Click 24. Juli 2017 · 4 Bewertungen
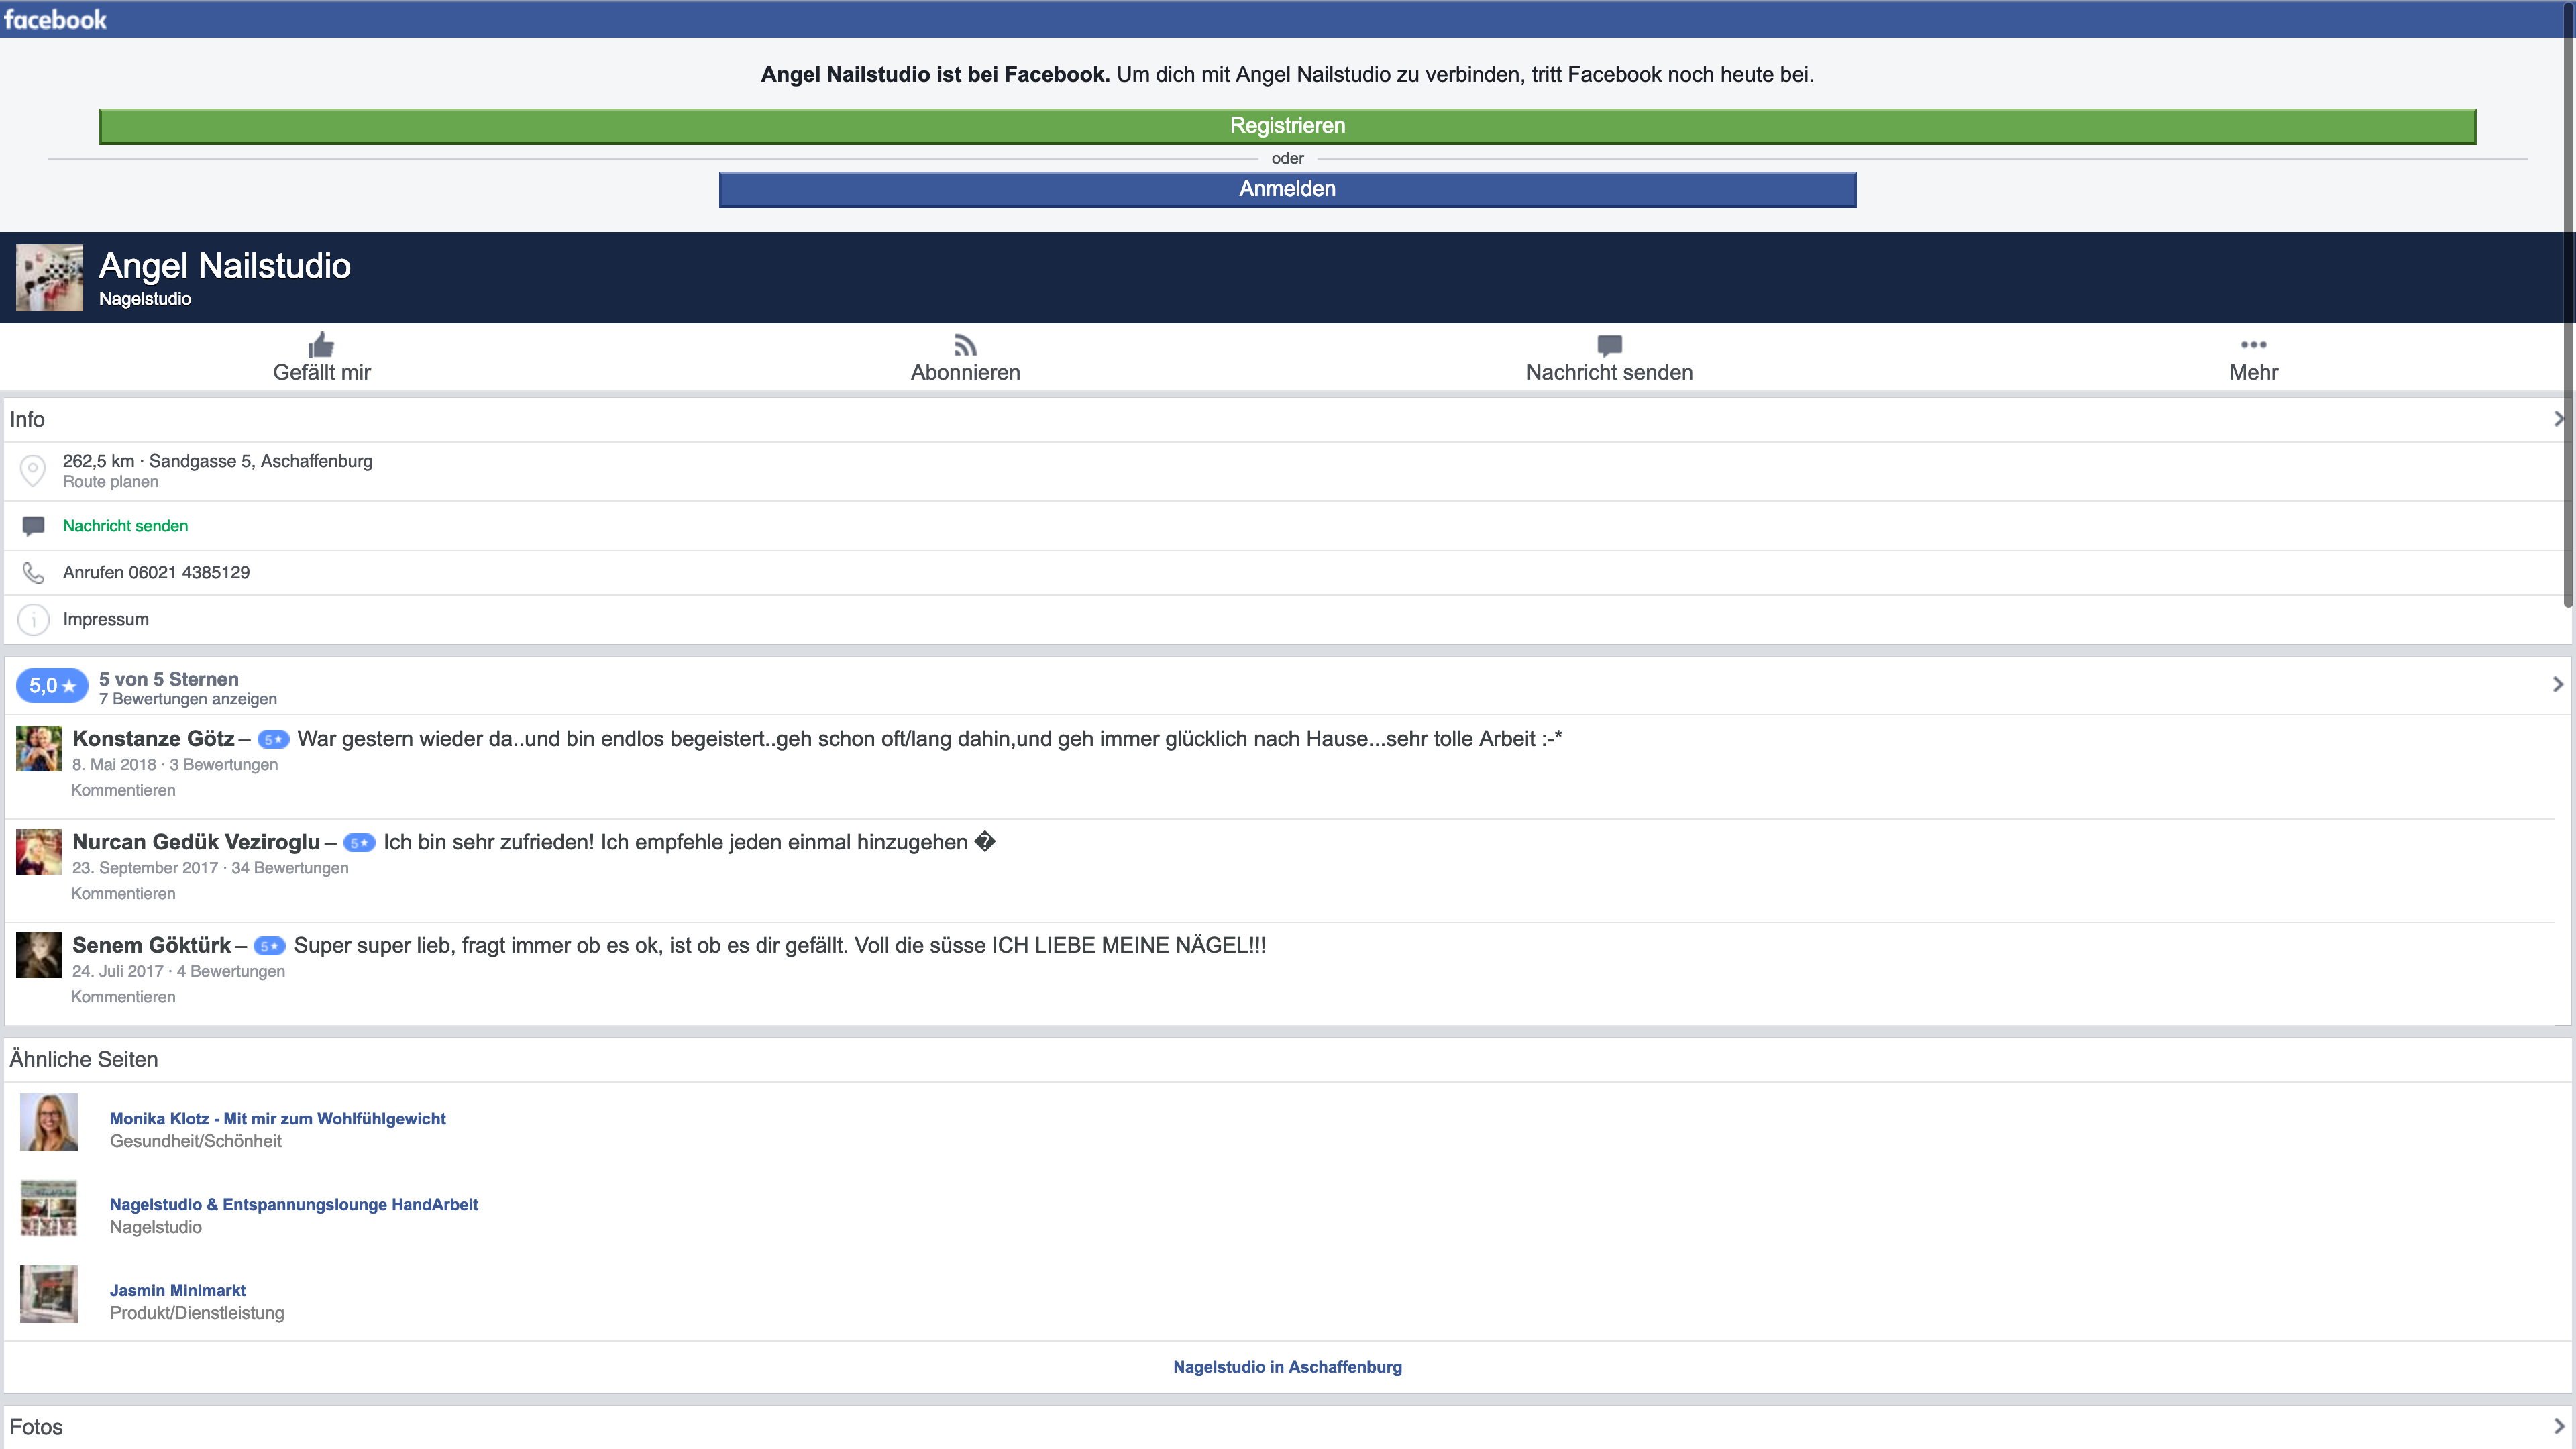This screenshot has height=1449, width=2576. point(178,971)
